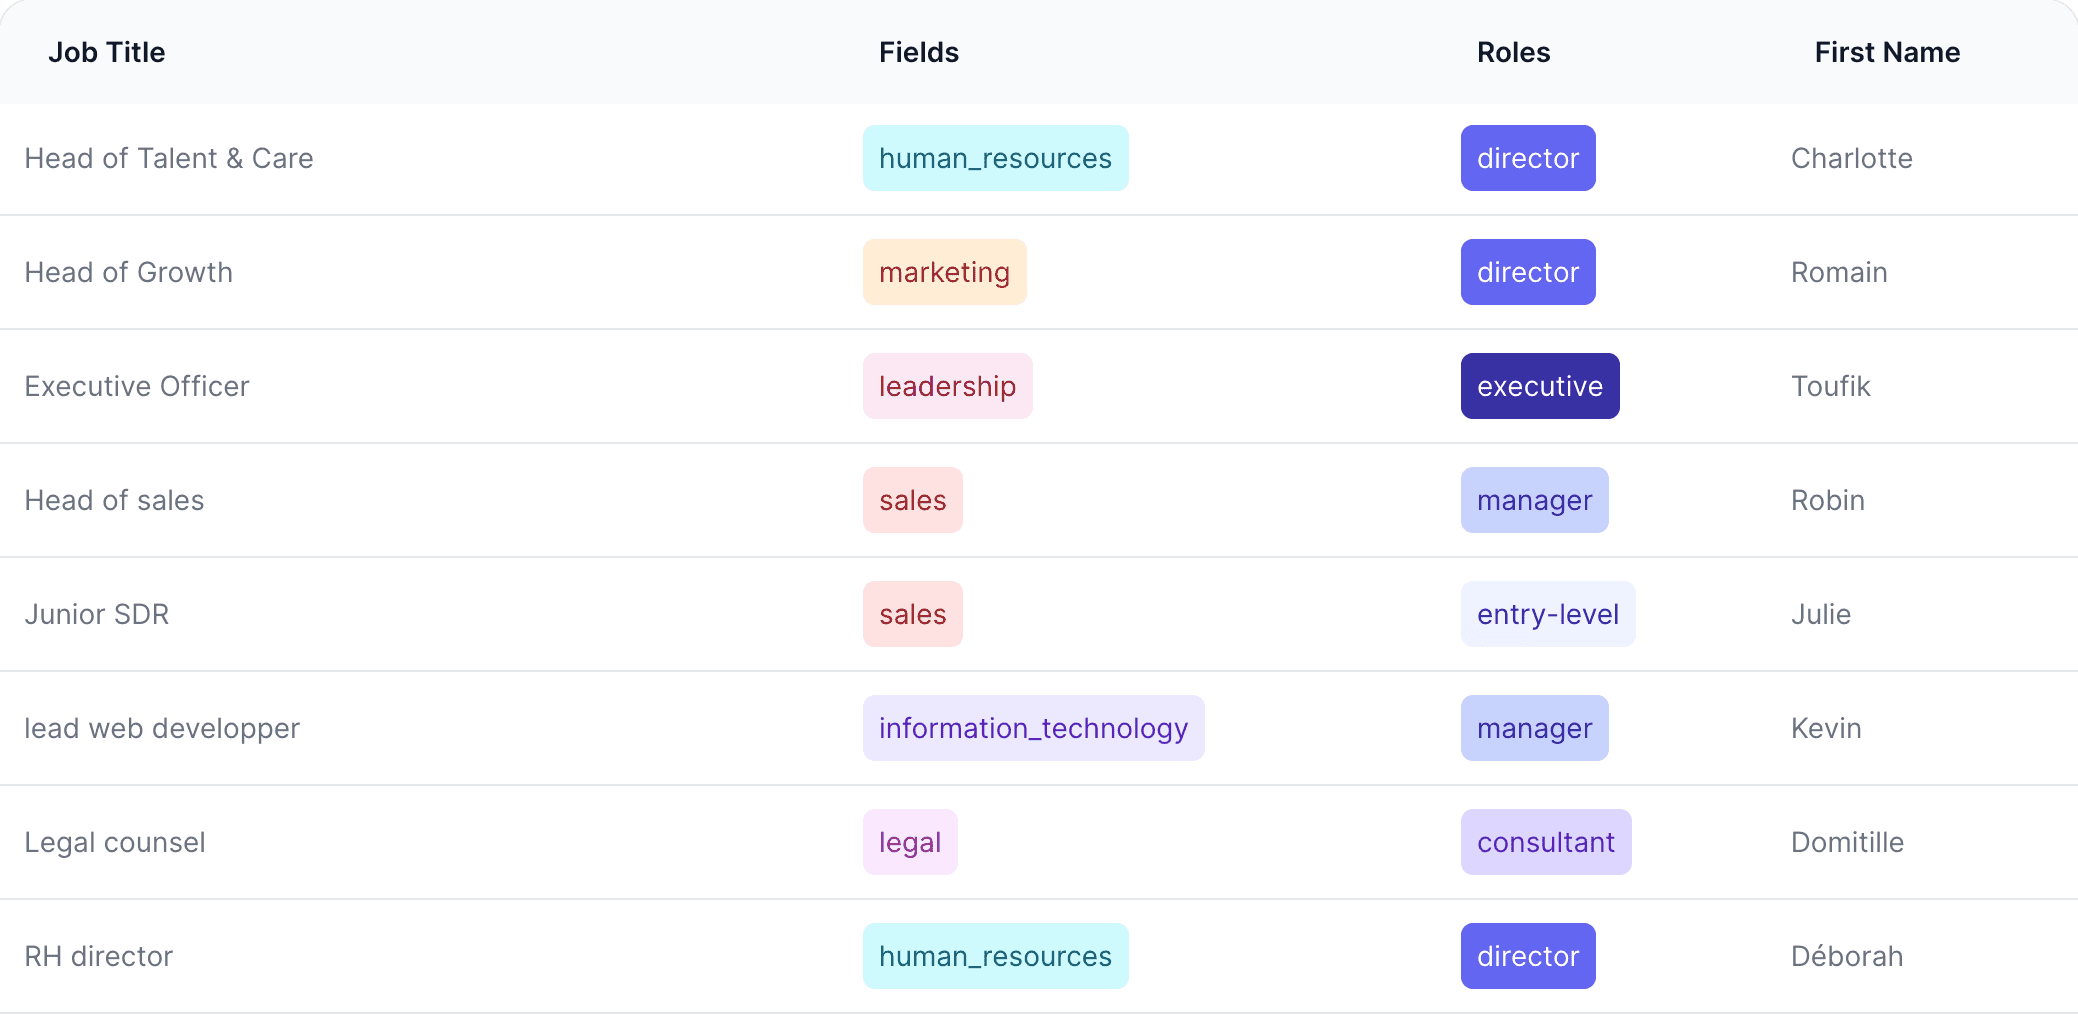This screenshot has width=2078, height=1014.
Task: Click the director role tag for Charlotte
Action: (1528, 158)
